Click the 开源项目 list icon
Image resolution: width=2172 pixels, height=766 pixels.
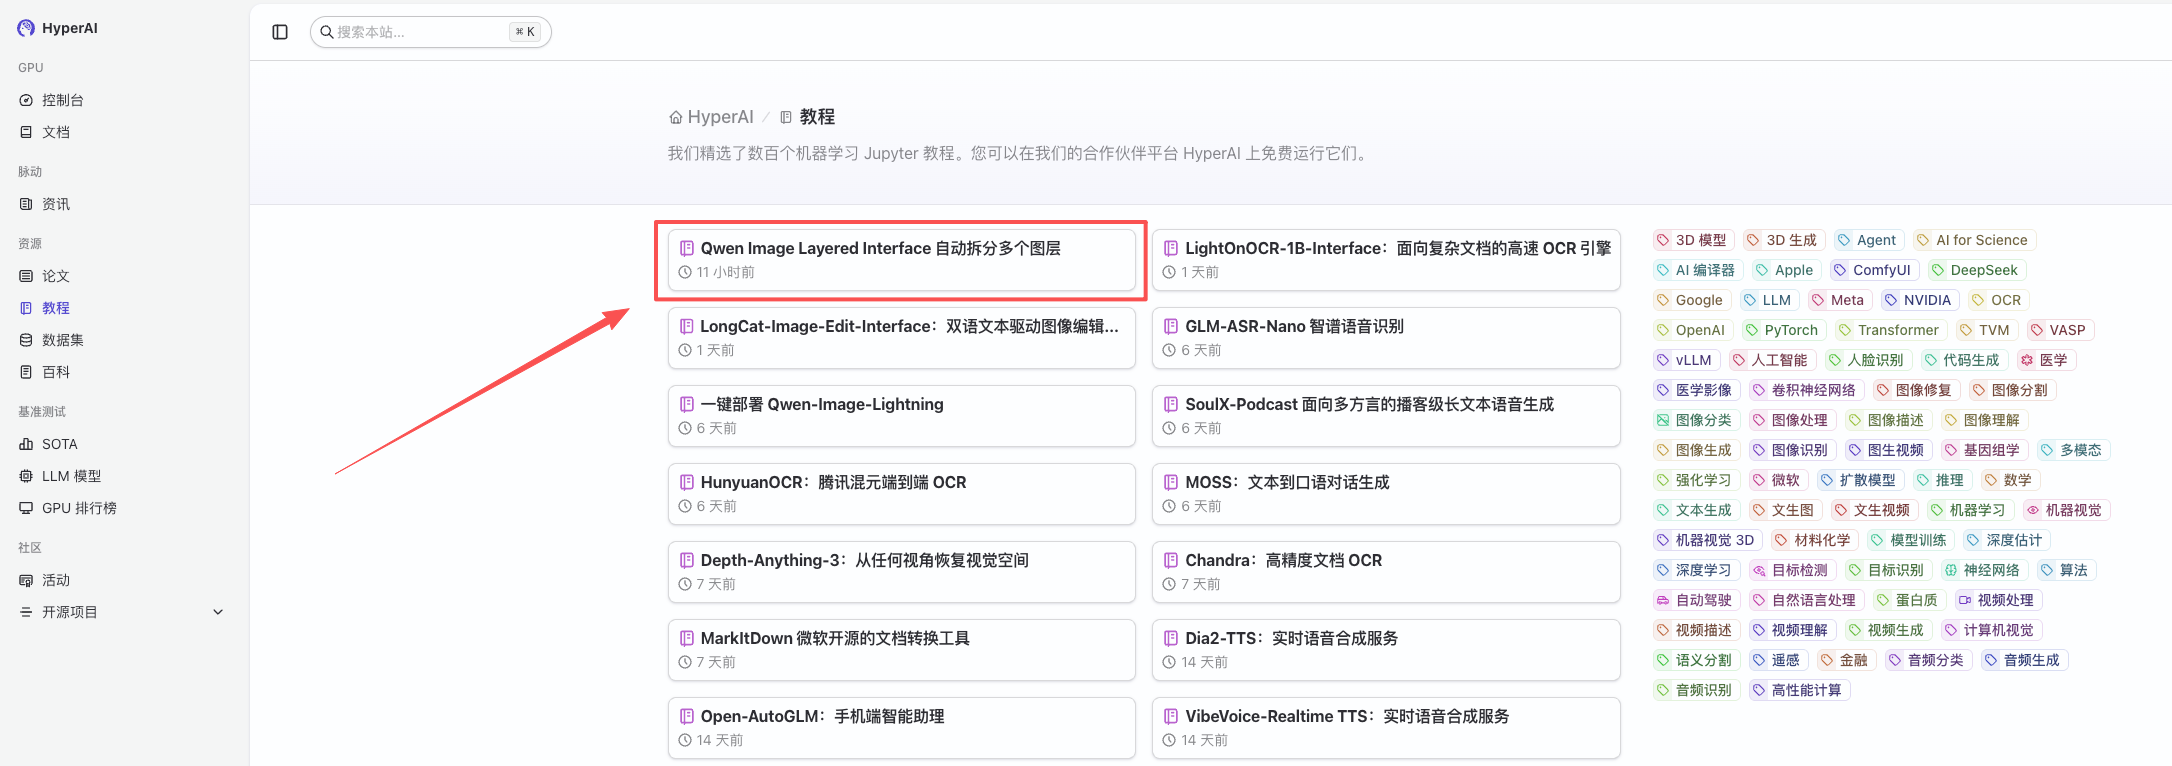(x=26, y=612)
